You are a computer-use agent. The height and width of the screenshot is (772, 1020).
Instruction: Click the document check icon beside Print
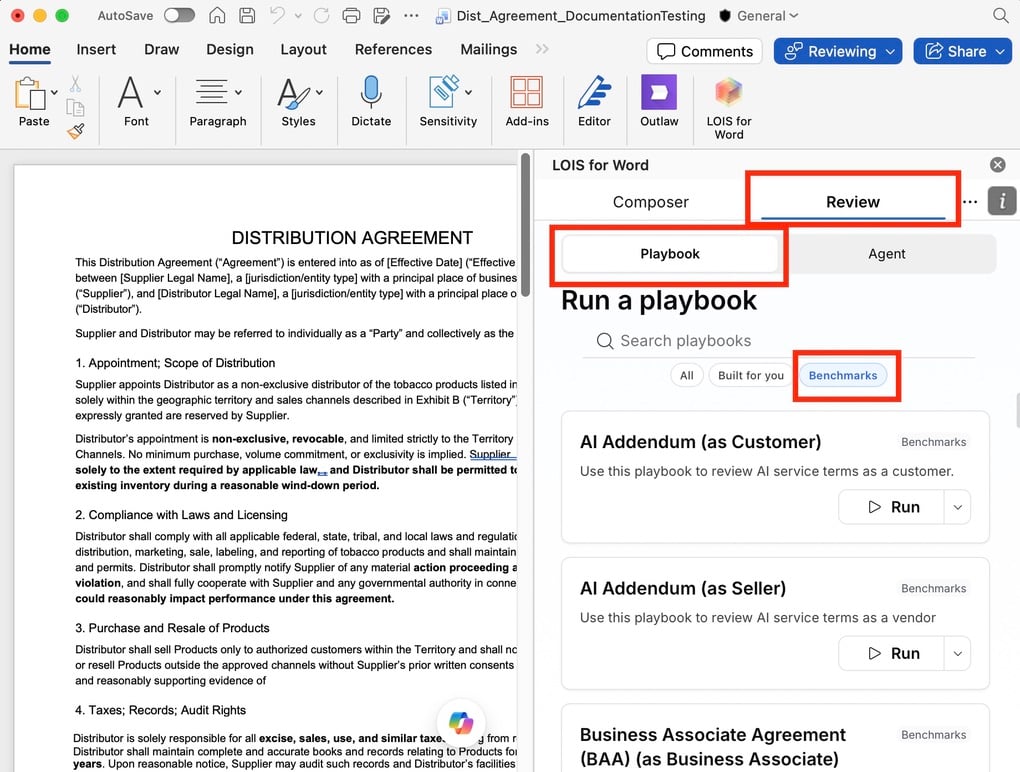(x=382, y=15)
